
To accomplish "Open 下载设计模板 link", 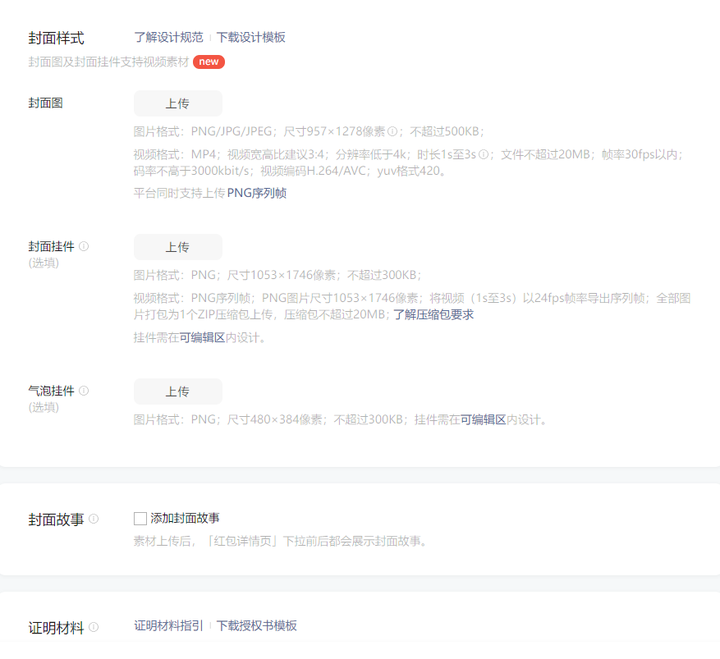I will pyautogui.click(x=251, y=37).
